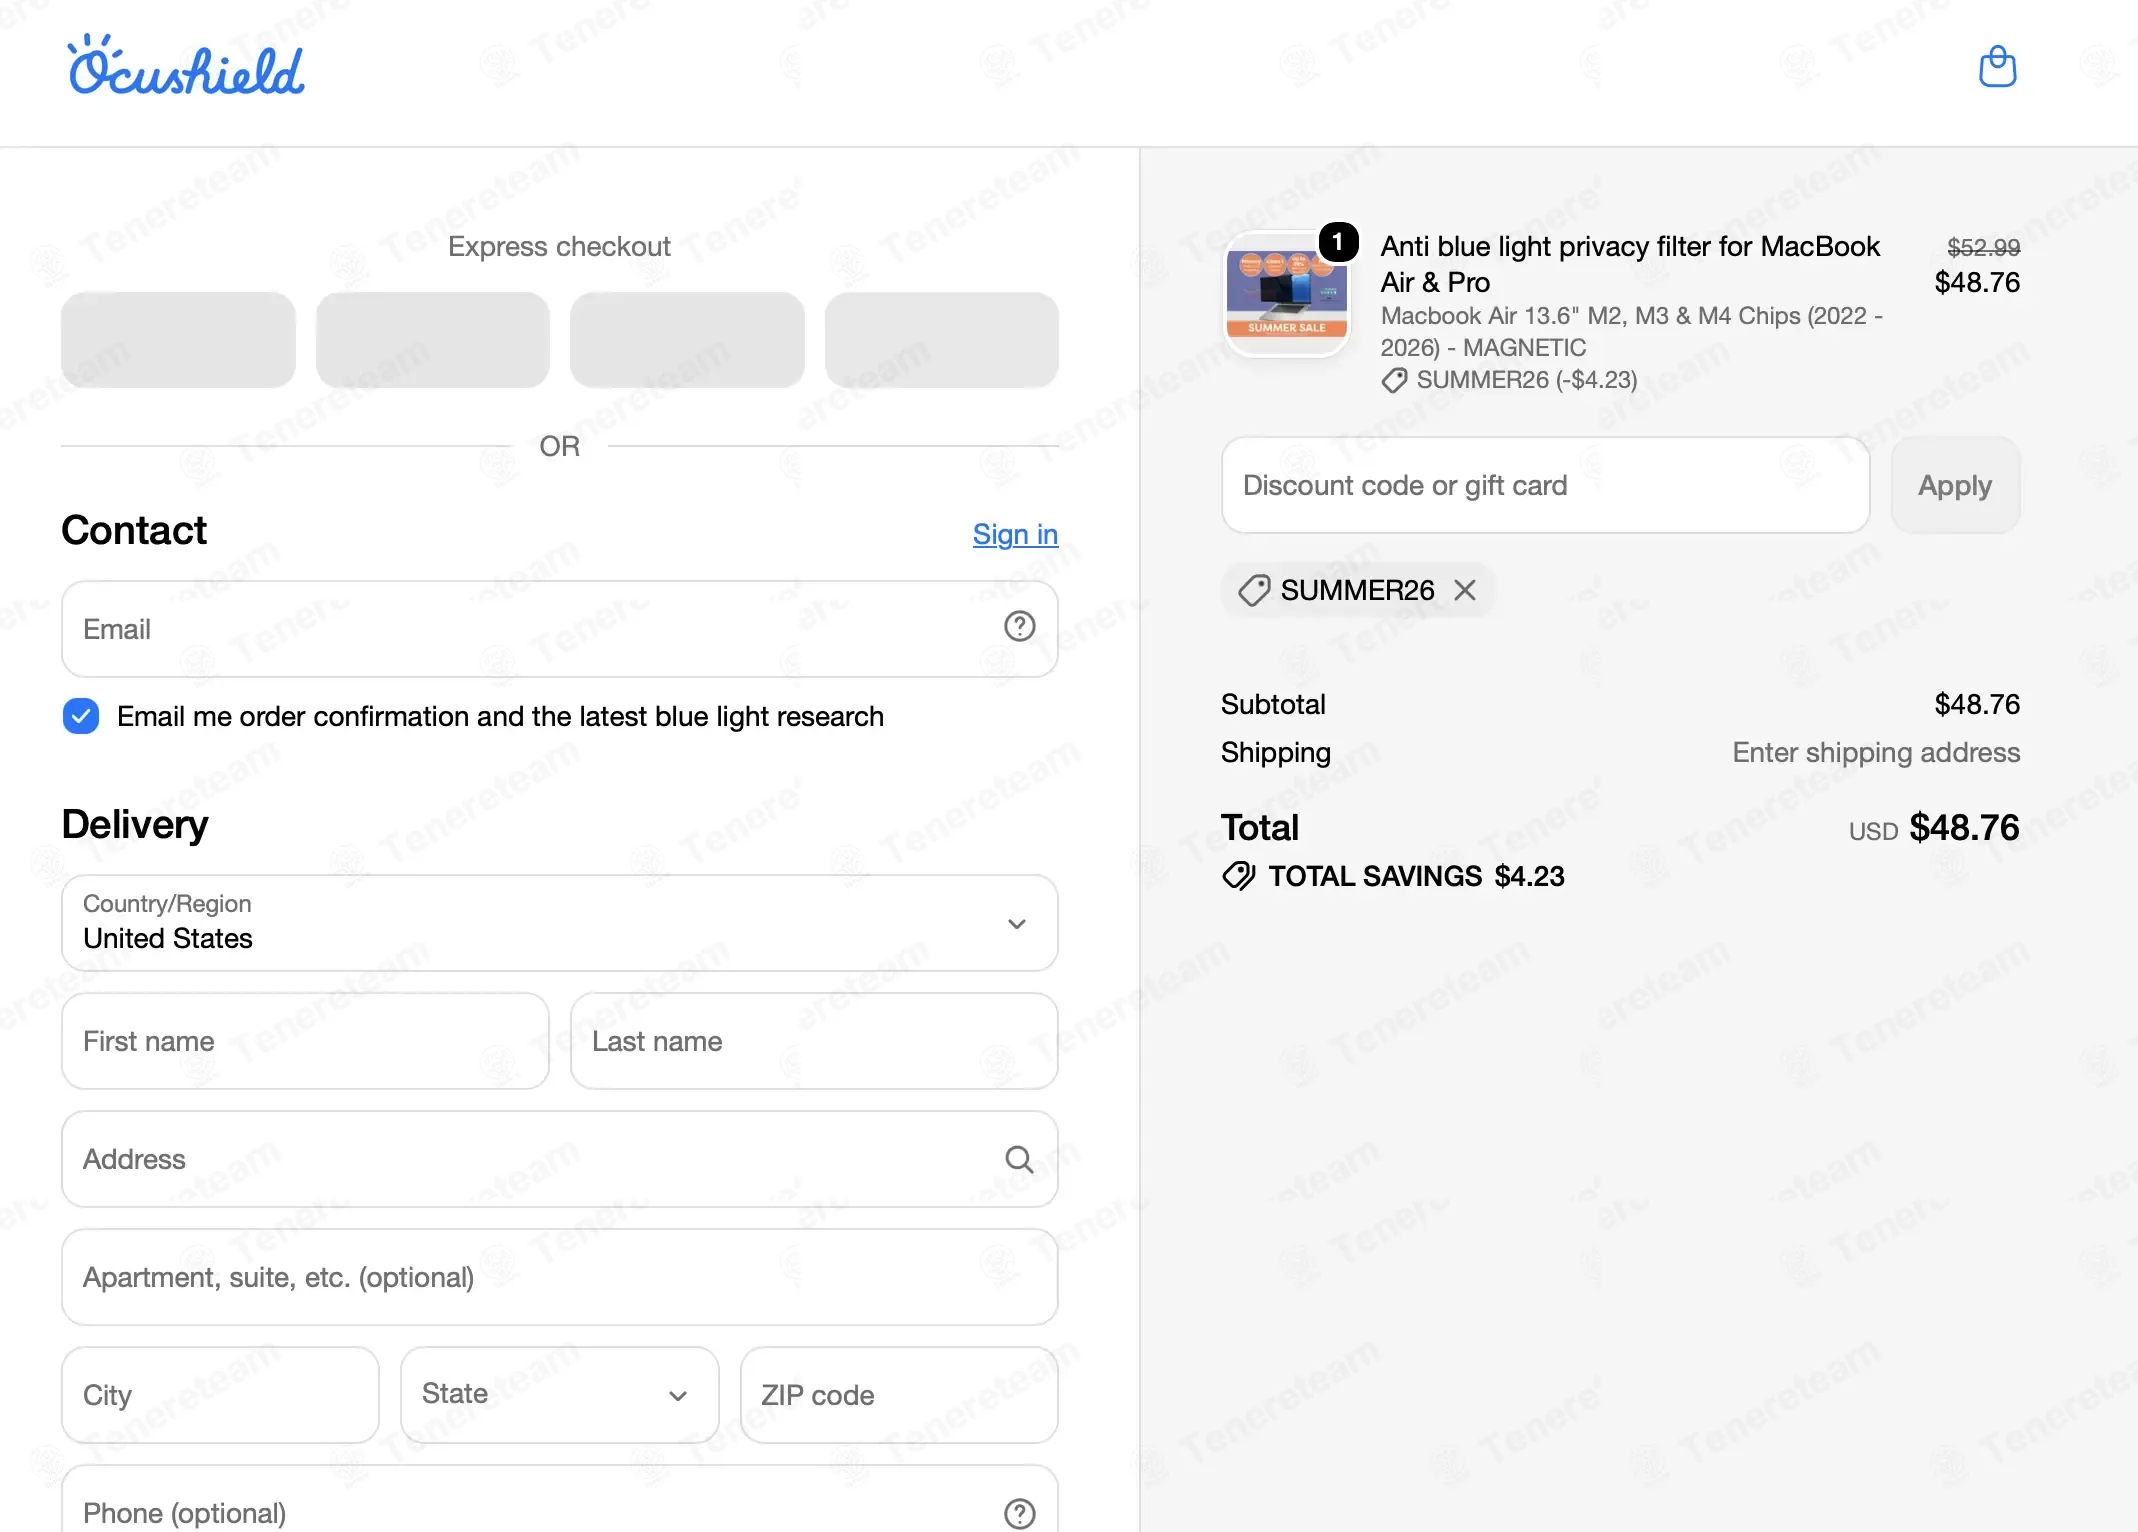
Task: Click the Total amount '$48.76'
Action: click(x=1964, y=827)
